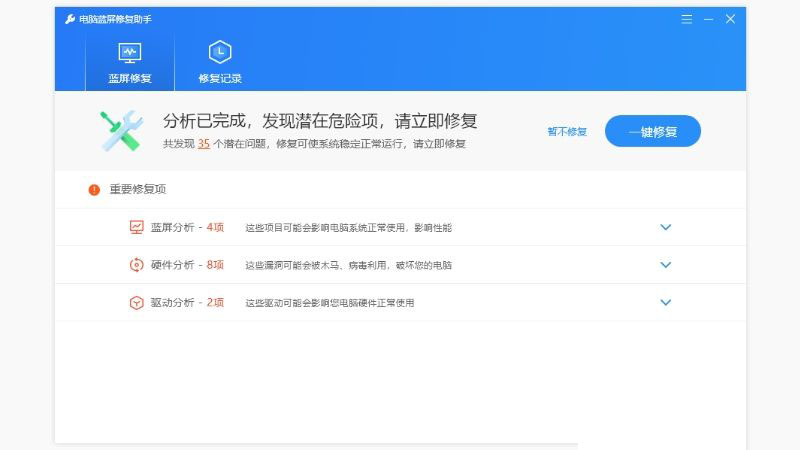Click the underlined 35 issues count

pyautogui.click(x=203, y=144)
